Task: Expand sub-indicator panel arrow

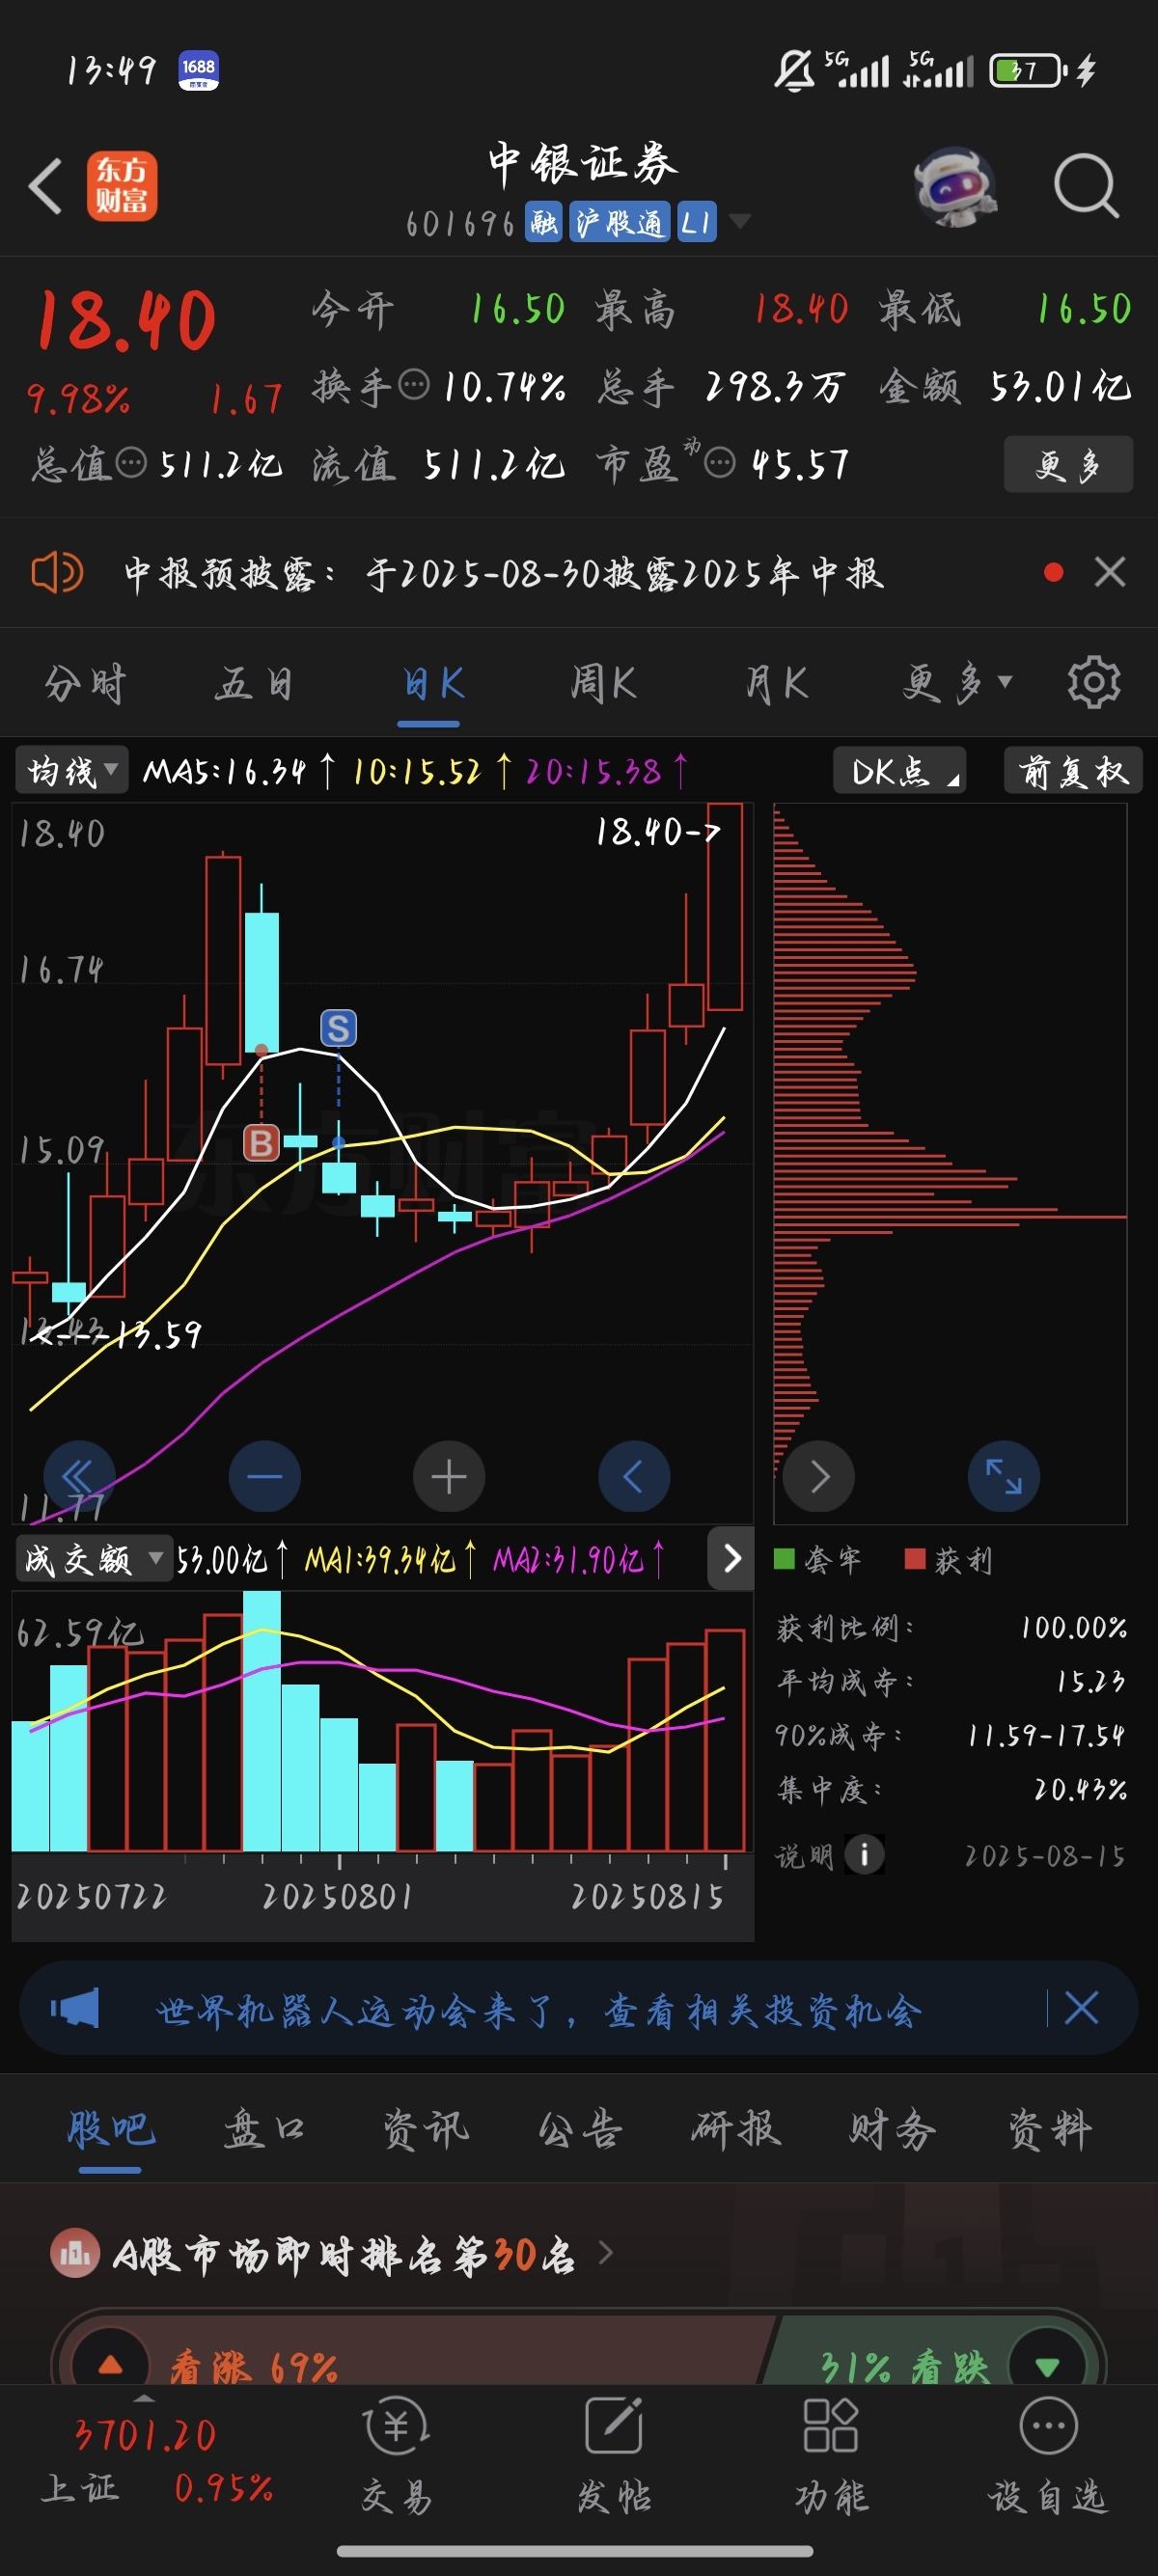Action: pyautogui.click(x=731, y=1558)
